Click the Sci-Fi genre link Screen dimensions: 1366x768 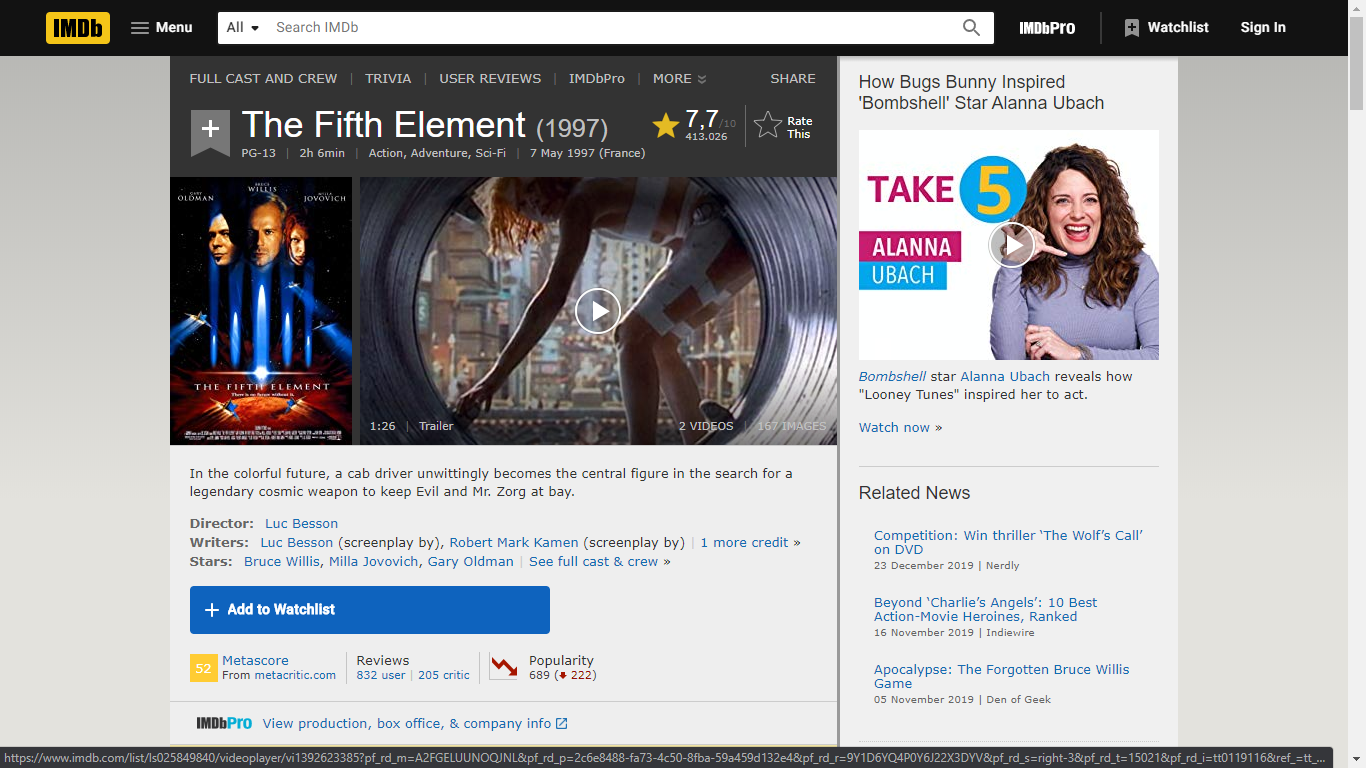coord(489,153)
